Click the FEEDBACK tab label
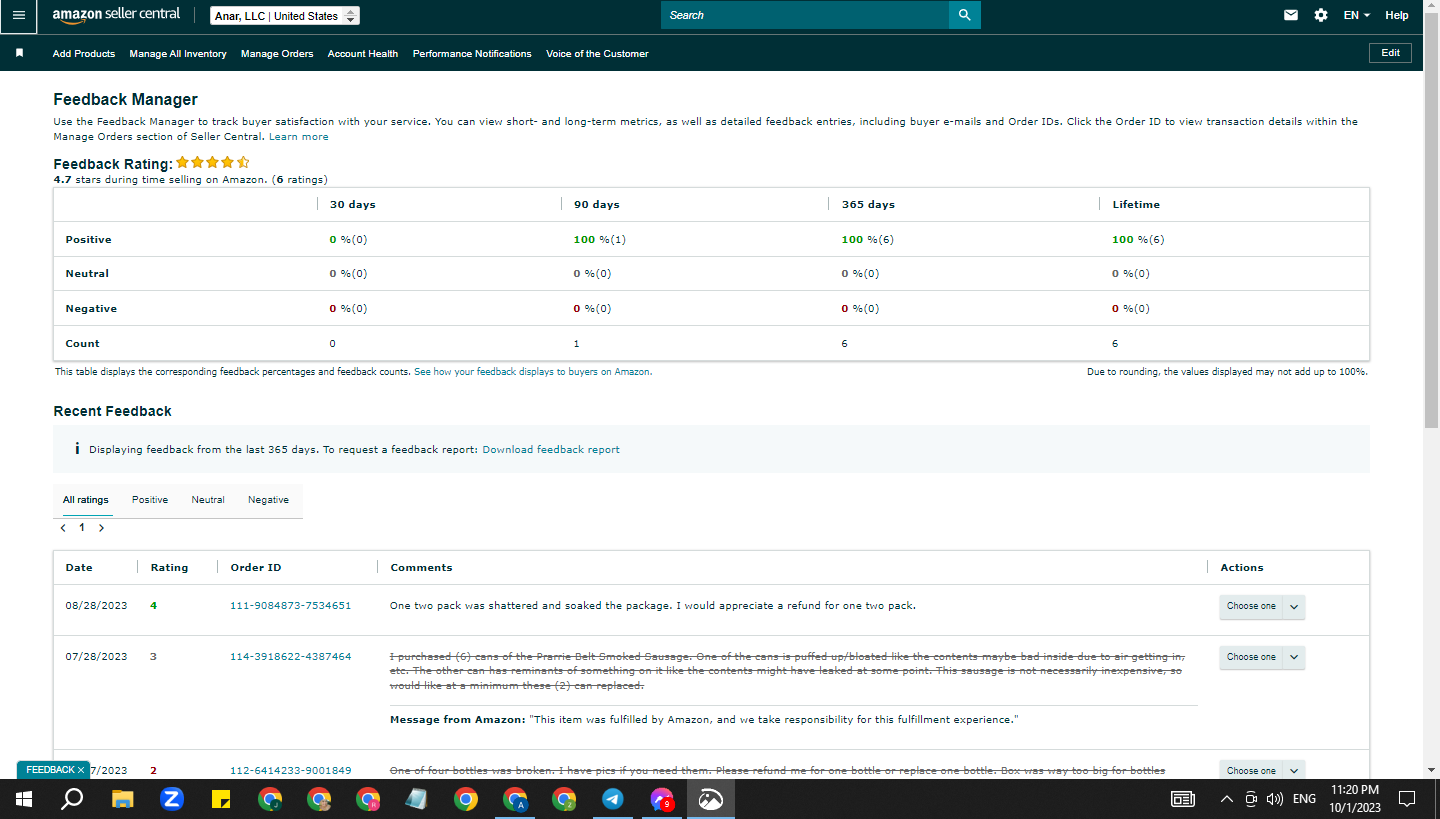Viewport: 1440px width, 819px height. [x=50, y=770]
